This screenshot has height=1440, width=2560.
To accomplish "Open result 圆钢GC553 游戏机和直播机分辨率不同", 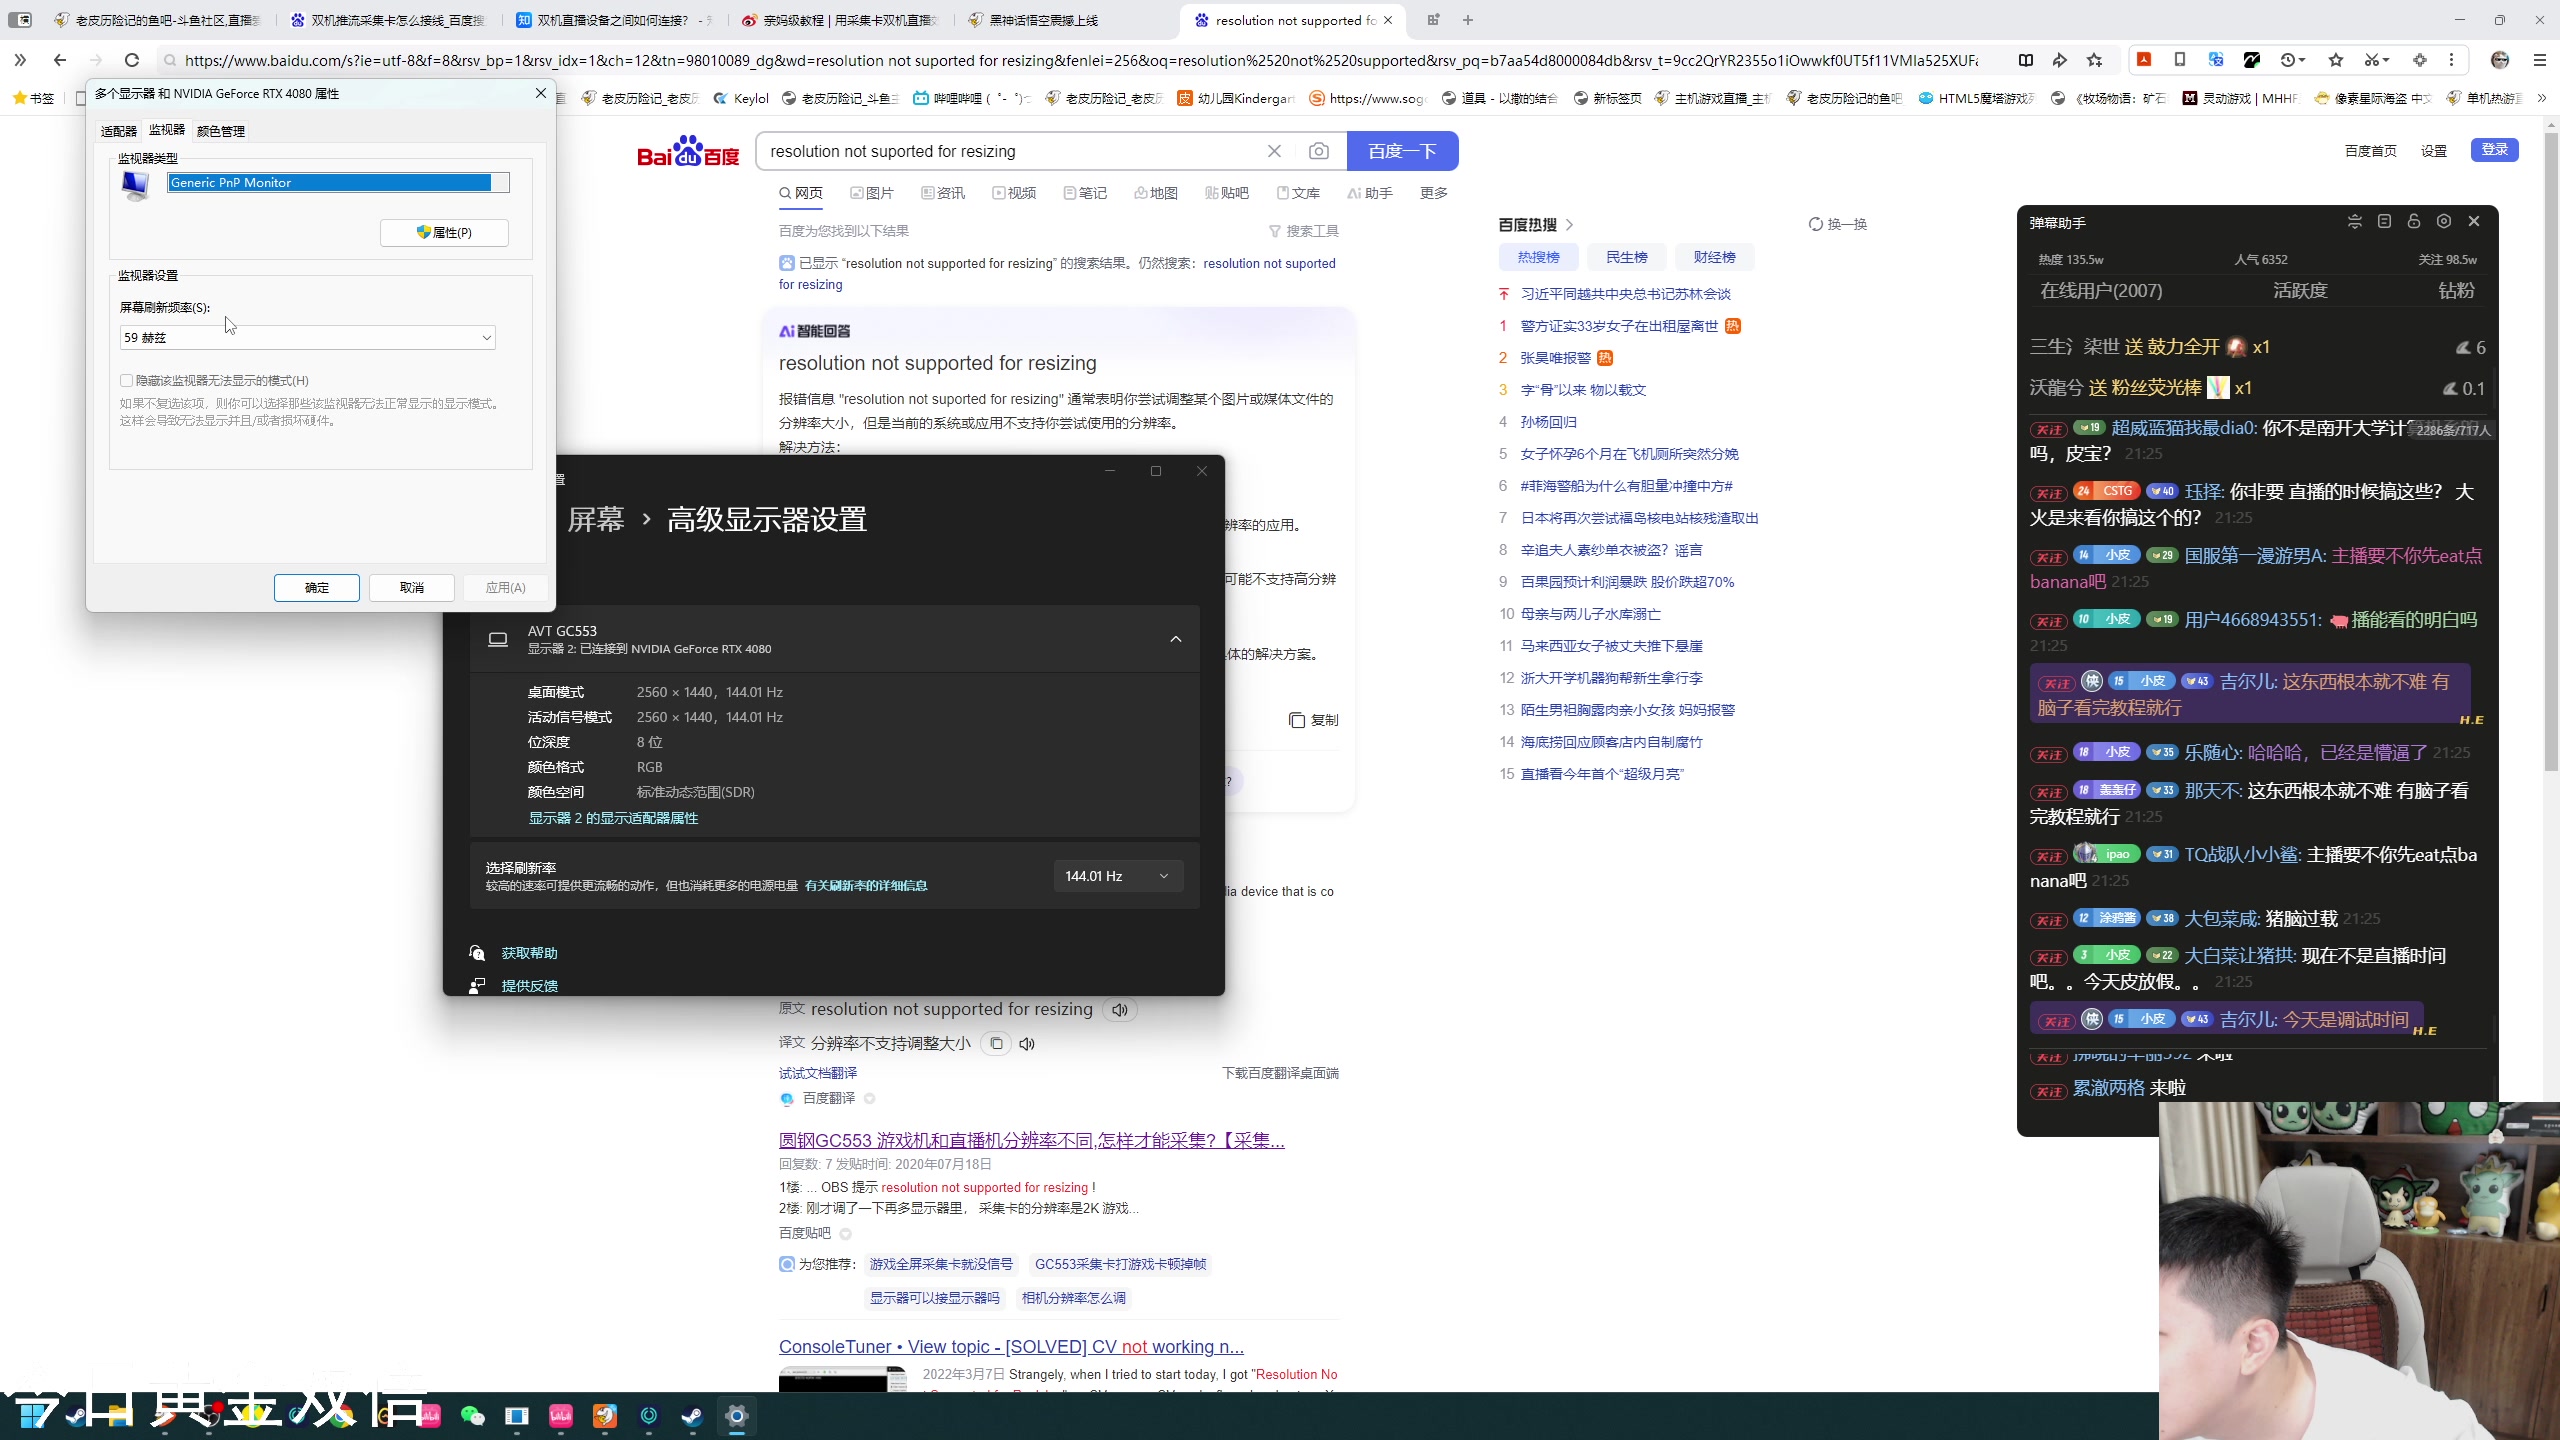I will 1032,1140.
